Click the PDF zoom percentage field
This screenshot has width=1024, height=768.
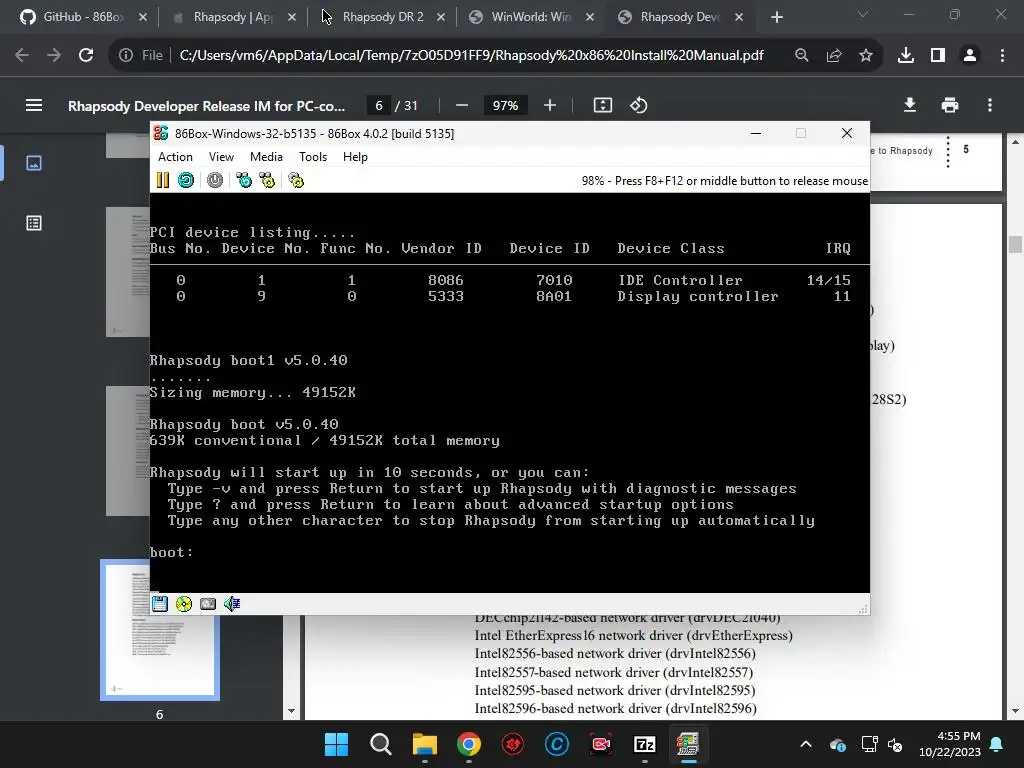pos(505,105)
